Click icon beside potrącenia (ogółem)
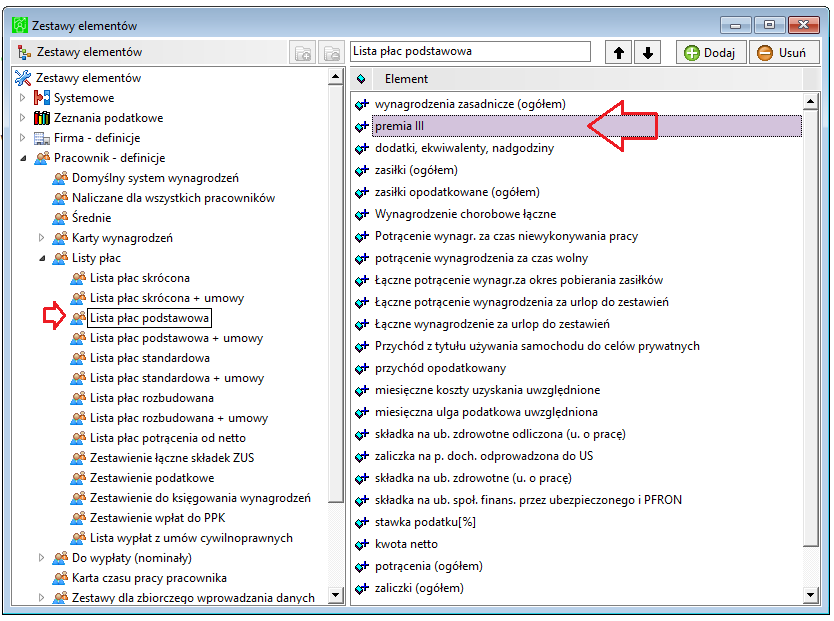 click(x=362, y=566)
